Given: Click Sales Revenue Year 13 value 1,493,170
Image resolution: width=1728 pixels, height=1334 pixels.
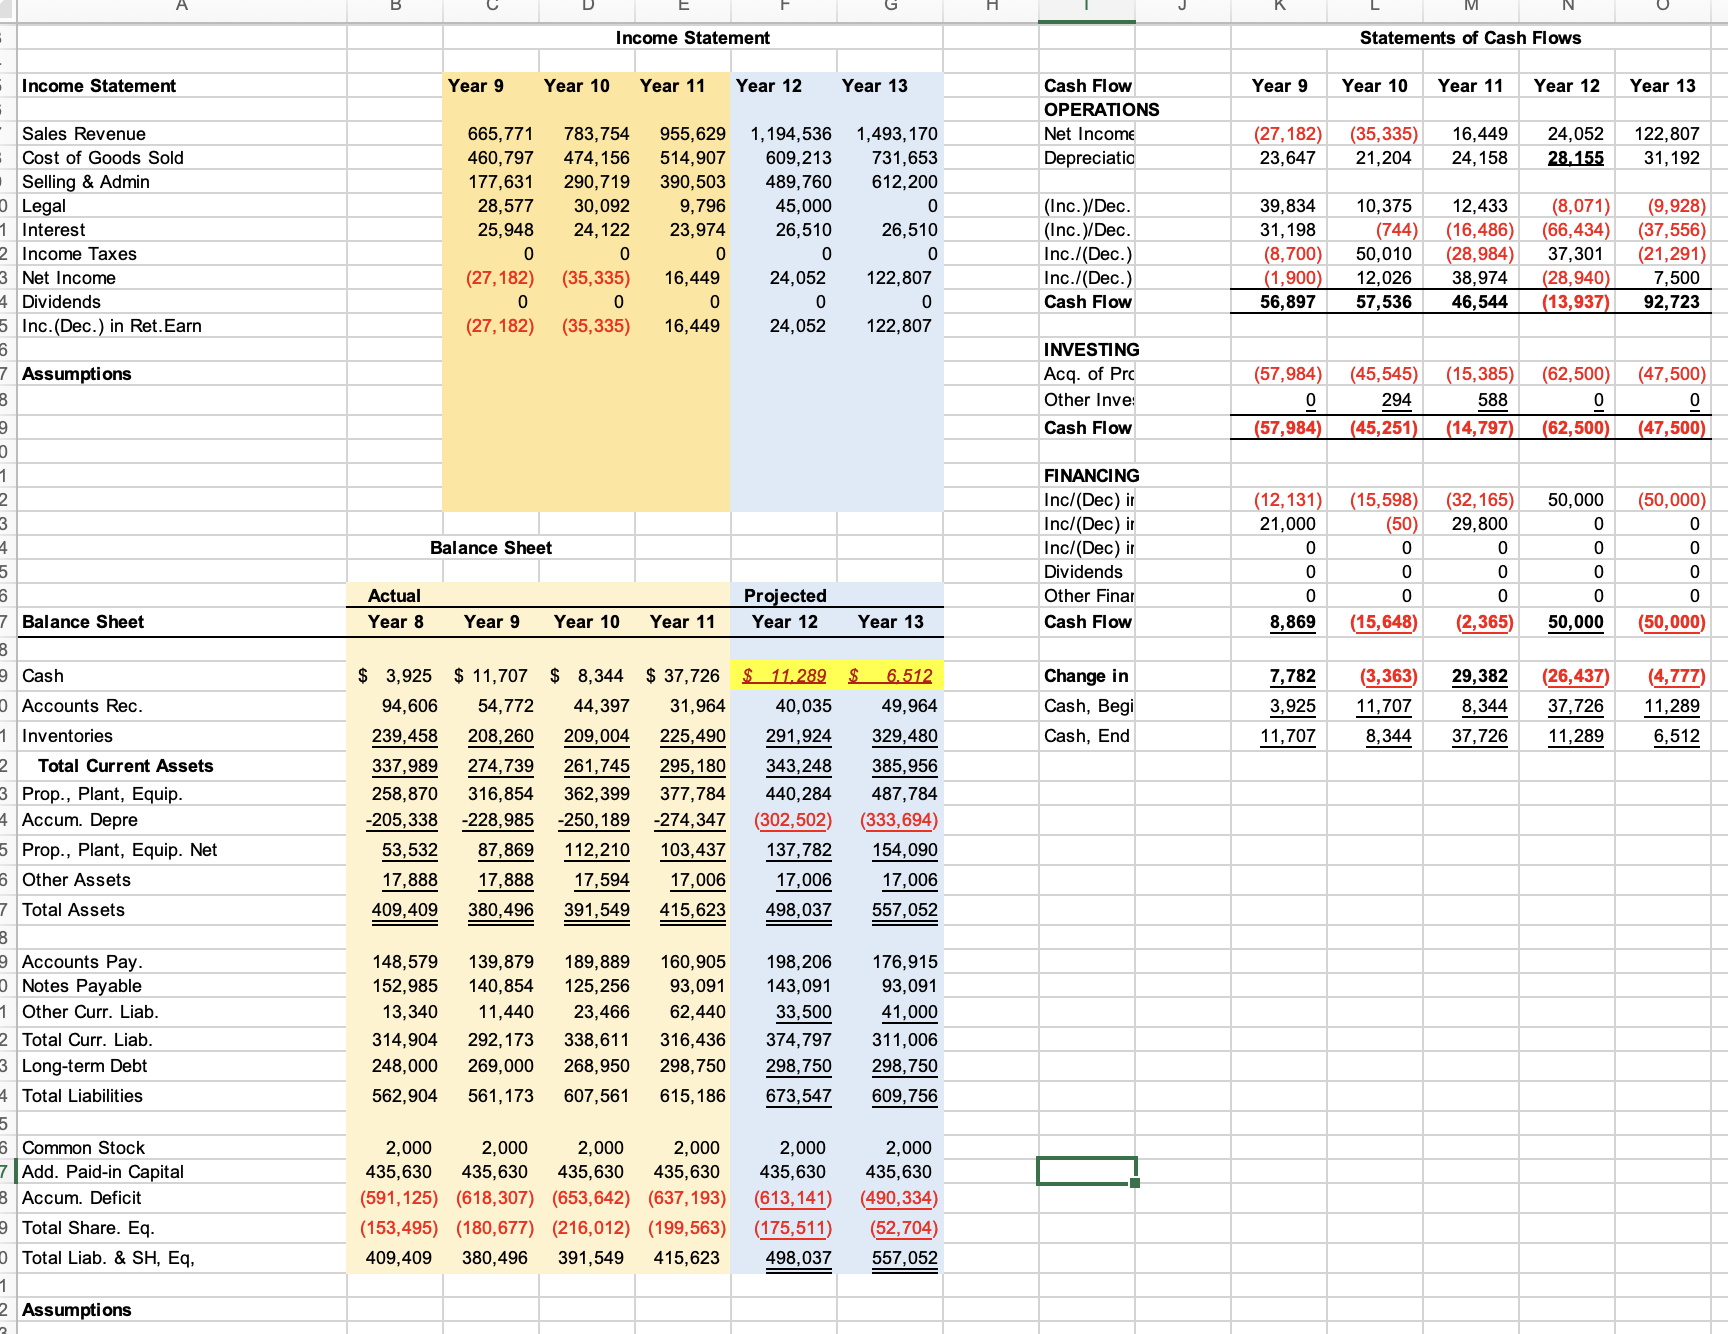Looking at the screenshot, I should [x=897, y=134].
